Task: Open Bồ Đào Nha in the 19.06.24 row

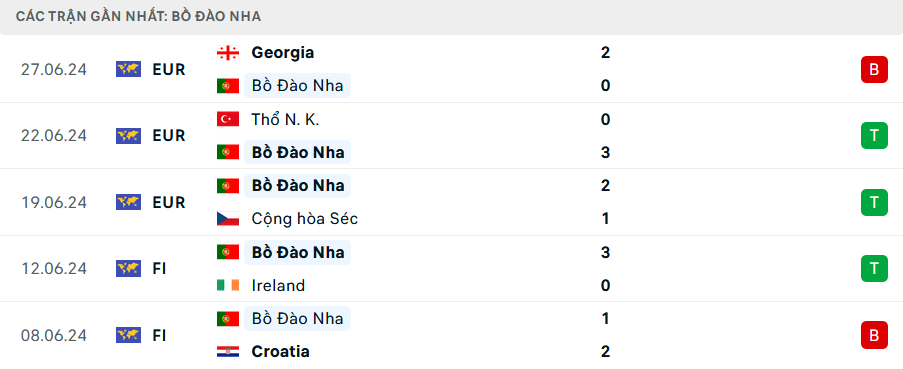Action: 298,186
